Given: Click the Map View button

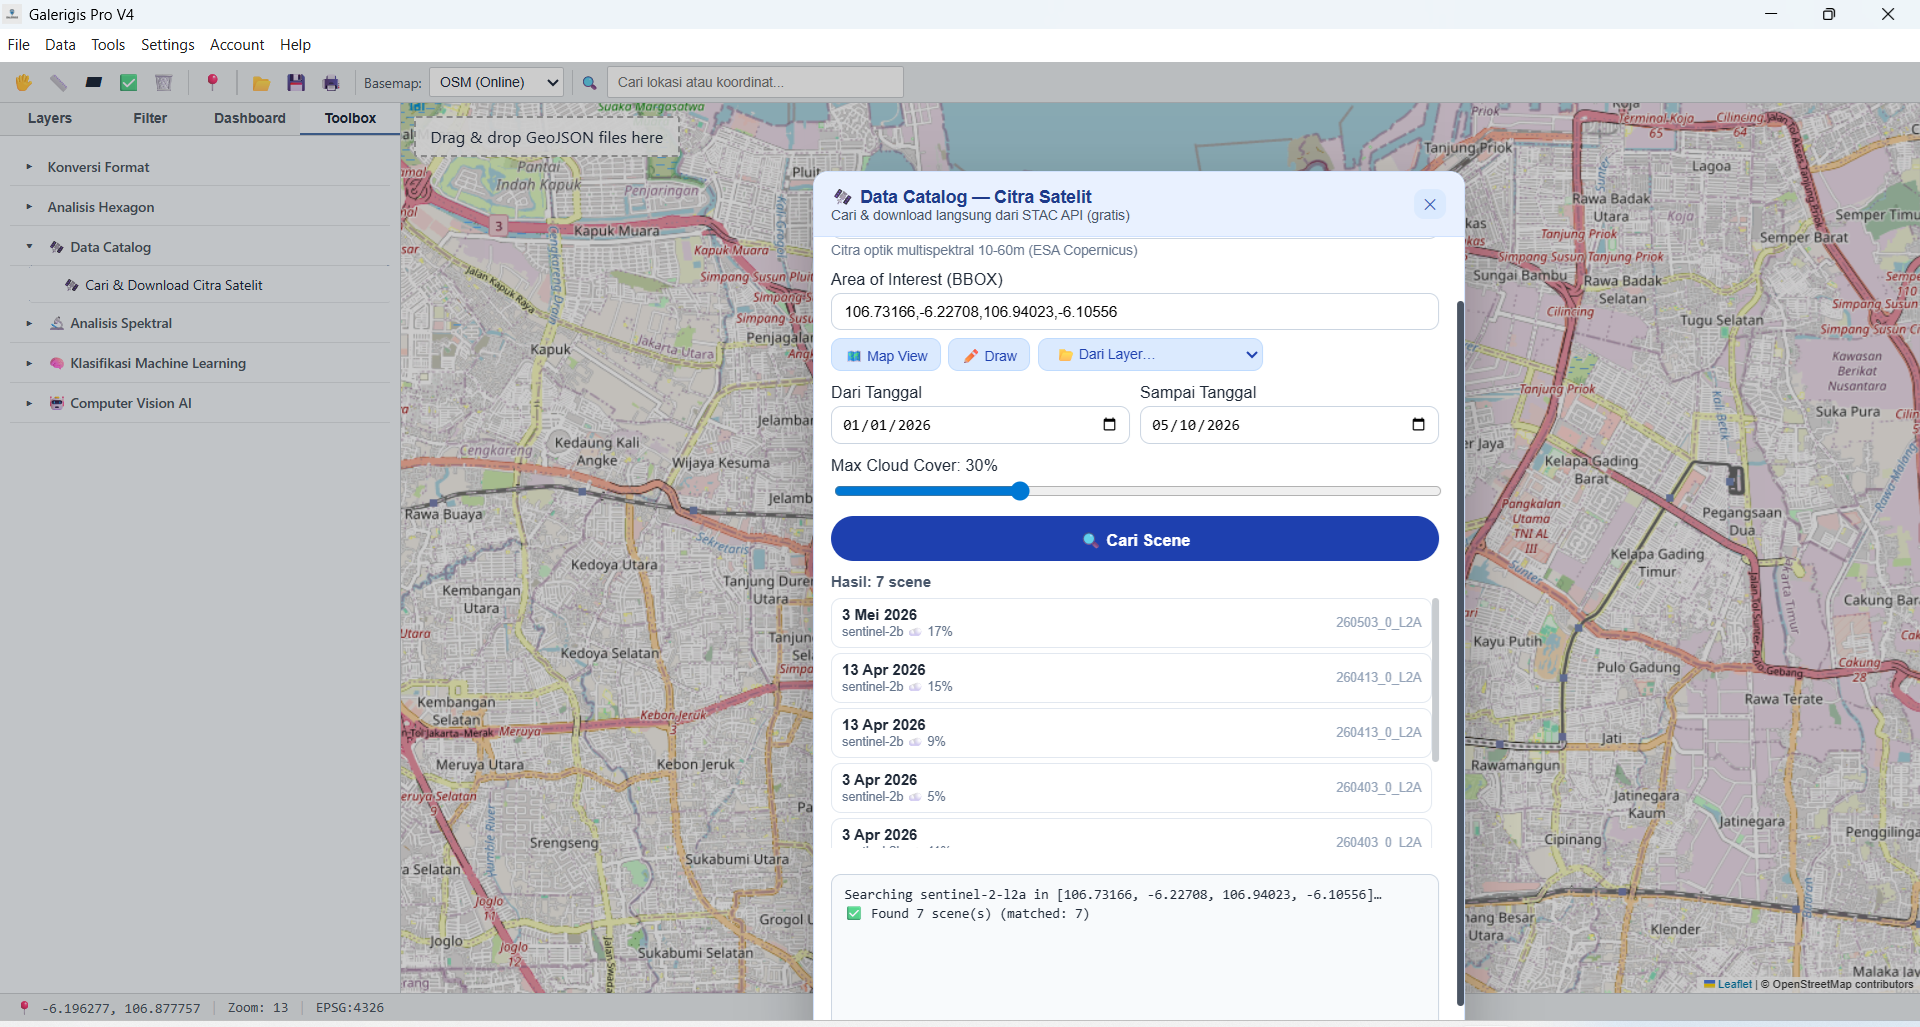Looking at the screenshot, I should 886,355.
